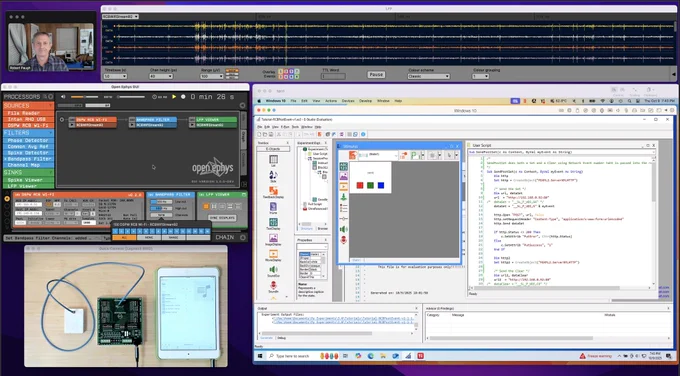Open the Chan height dropdown in LFP window

click(x=161, y=76)
